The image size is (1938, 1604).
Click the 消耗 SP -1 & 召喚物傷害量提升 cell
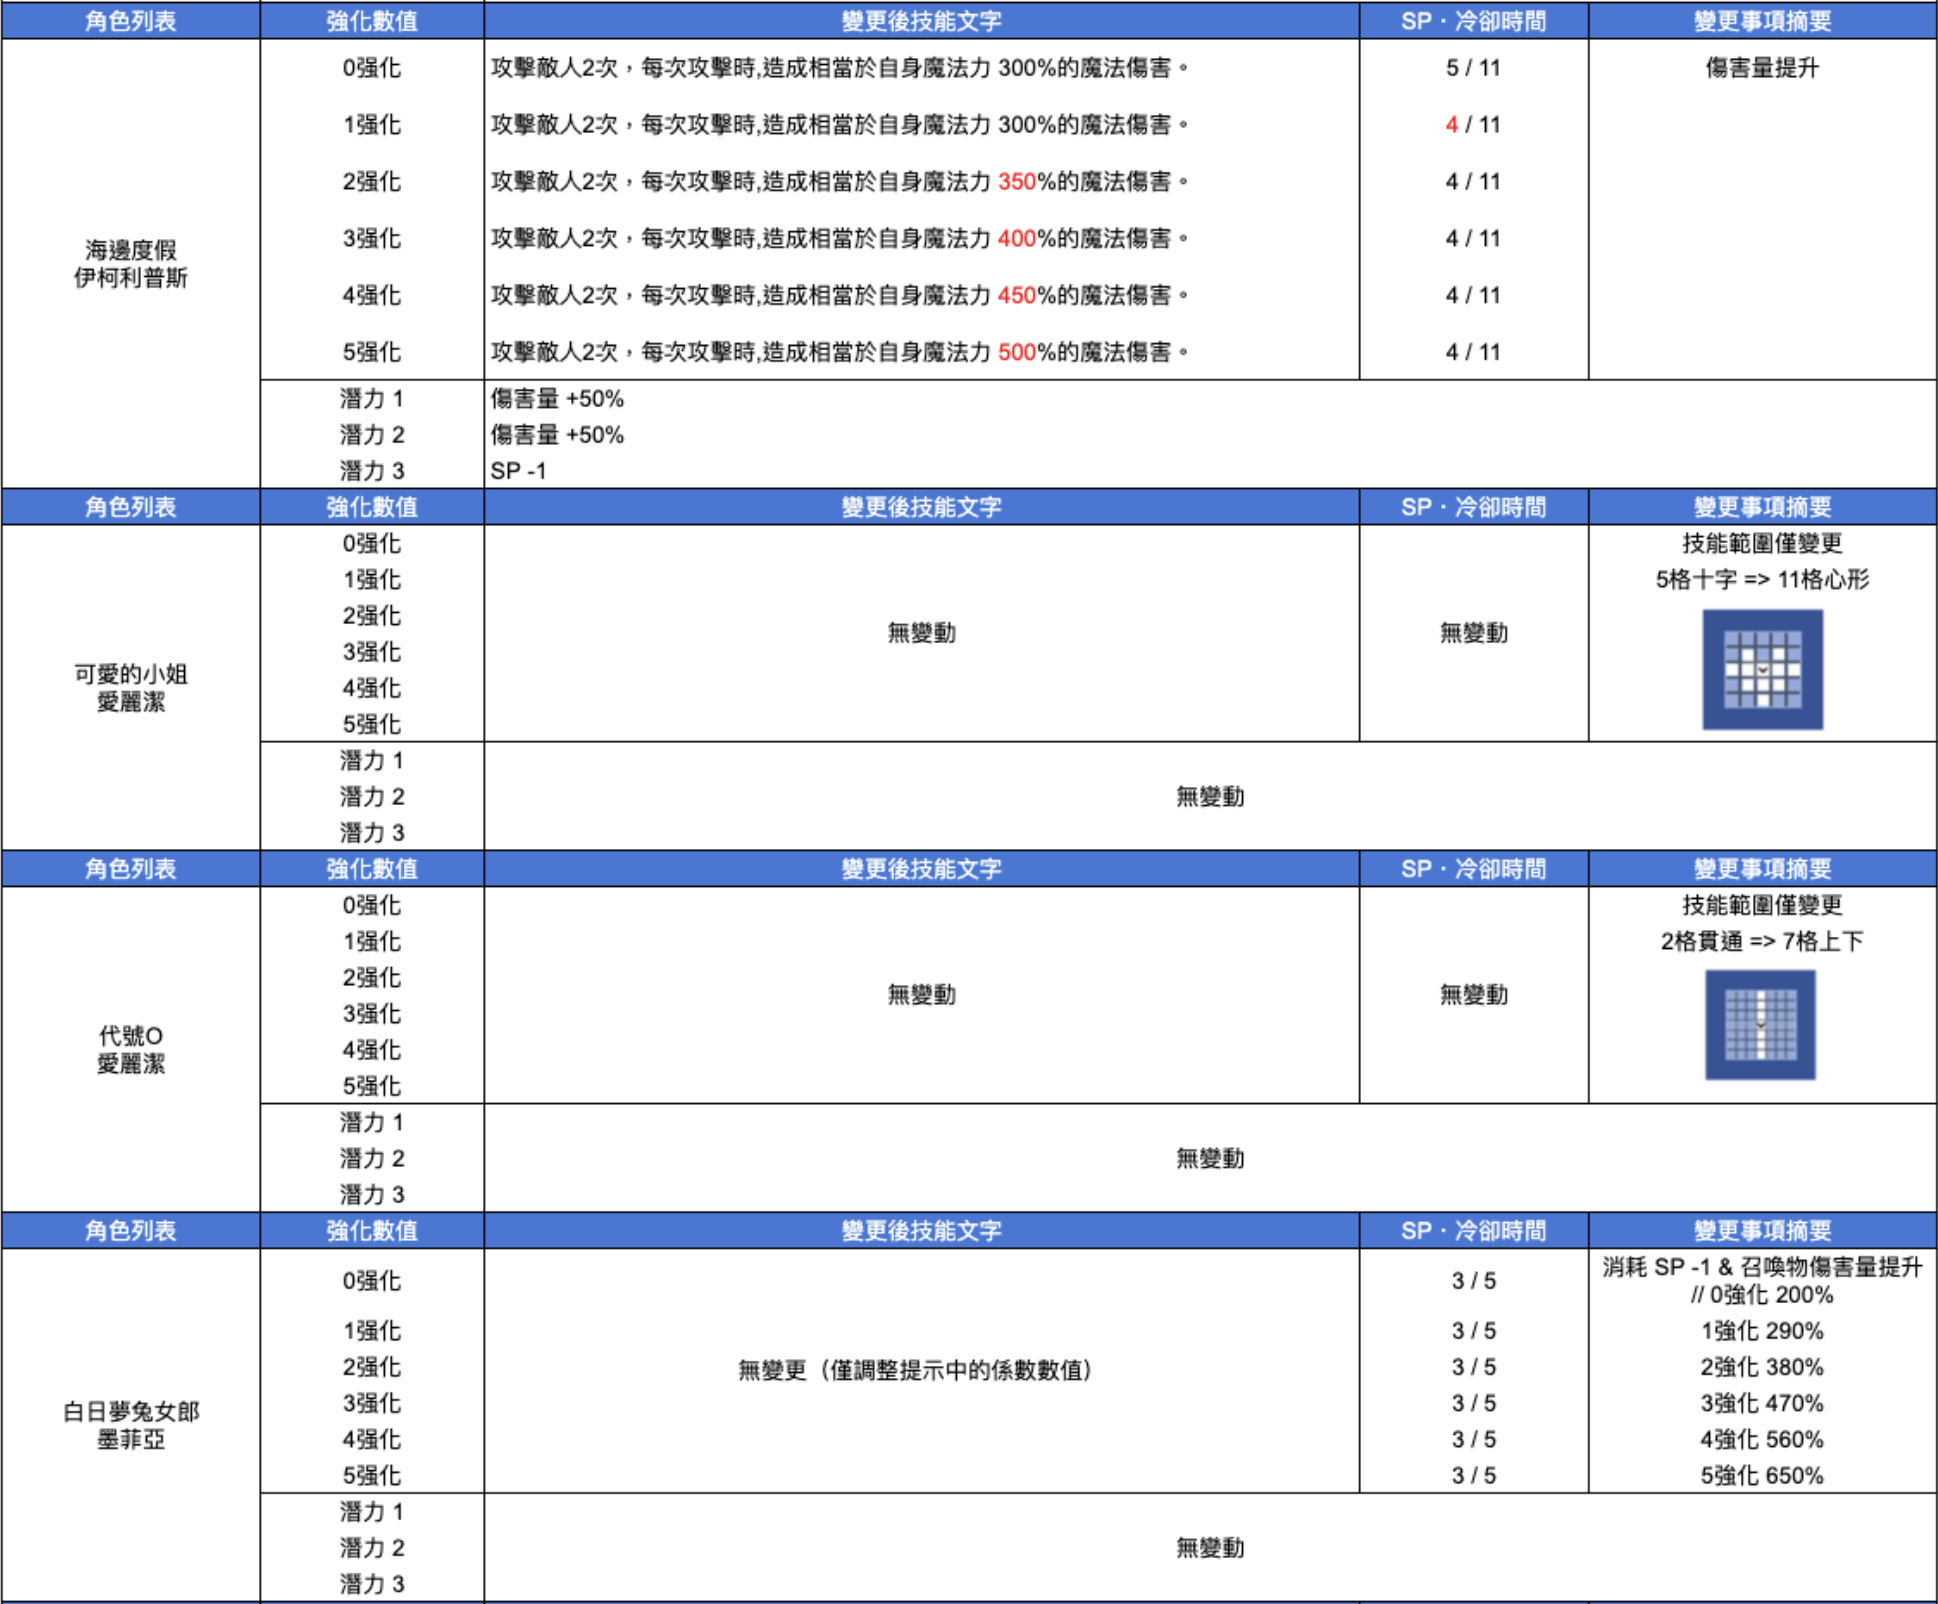(1761, 1268)
